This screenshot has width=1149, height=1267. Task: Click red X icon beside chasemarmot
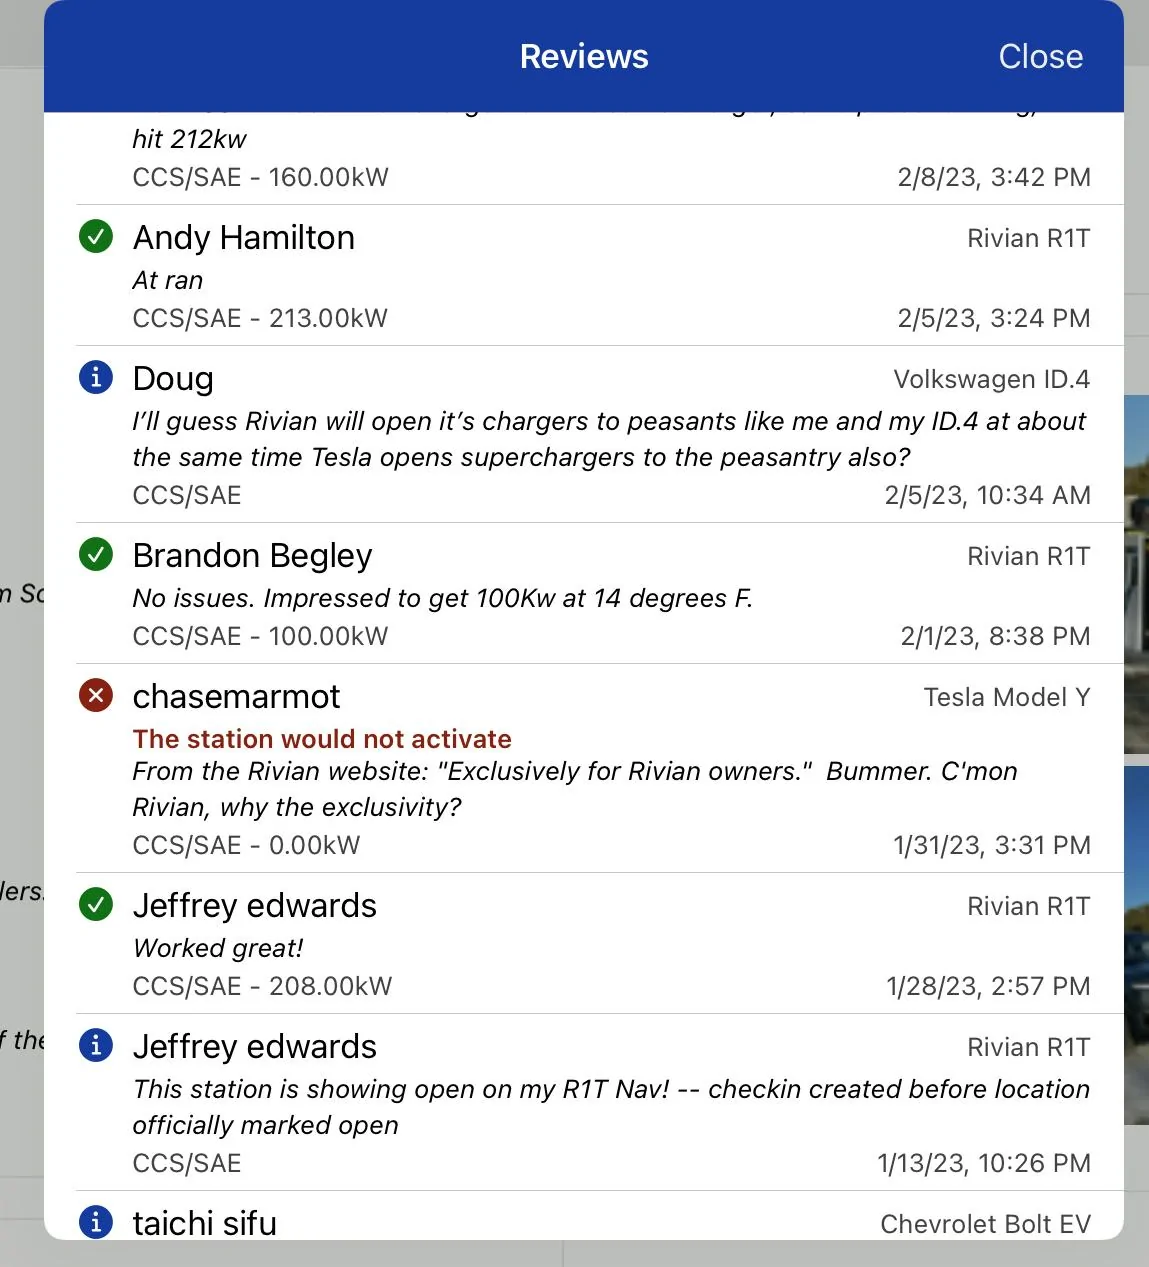96,695
